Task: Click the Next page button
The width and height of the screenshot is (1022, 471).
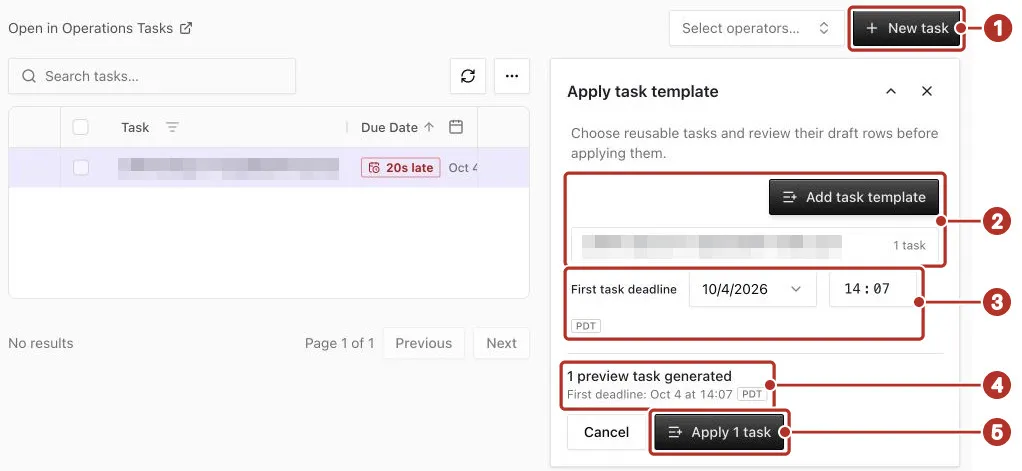Action: tap(501, 343)
